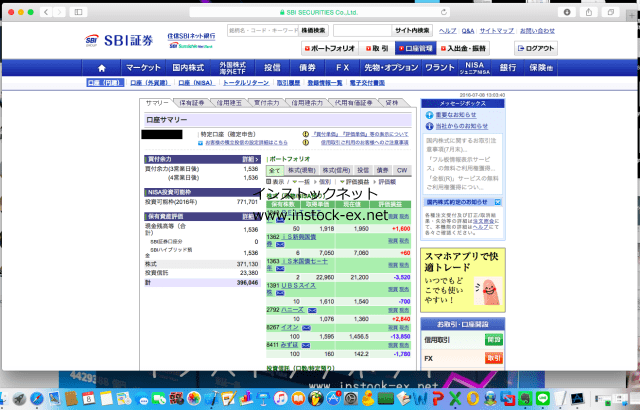
Task: Switch to the 保有証券 tab
Action: [x=192, y=103]
